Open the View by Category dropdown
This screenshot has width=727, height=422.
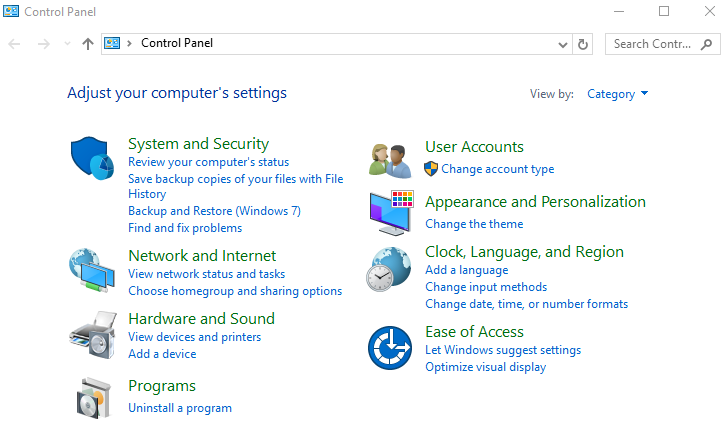click(x=618, y=94)
